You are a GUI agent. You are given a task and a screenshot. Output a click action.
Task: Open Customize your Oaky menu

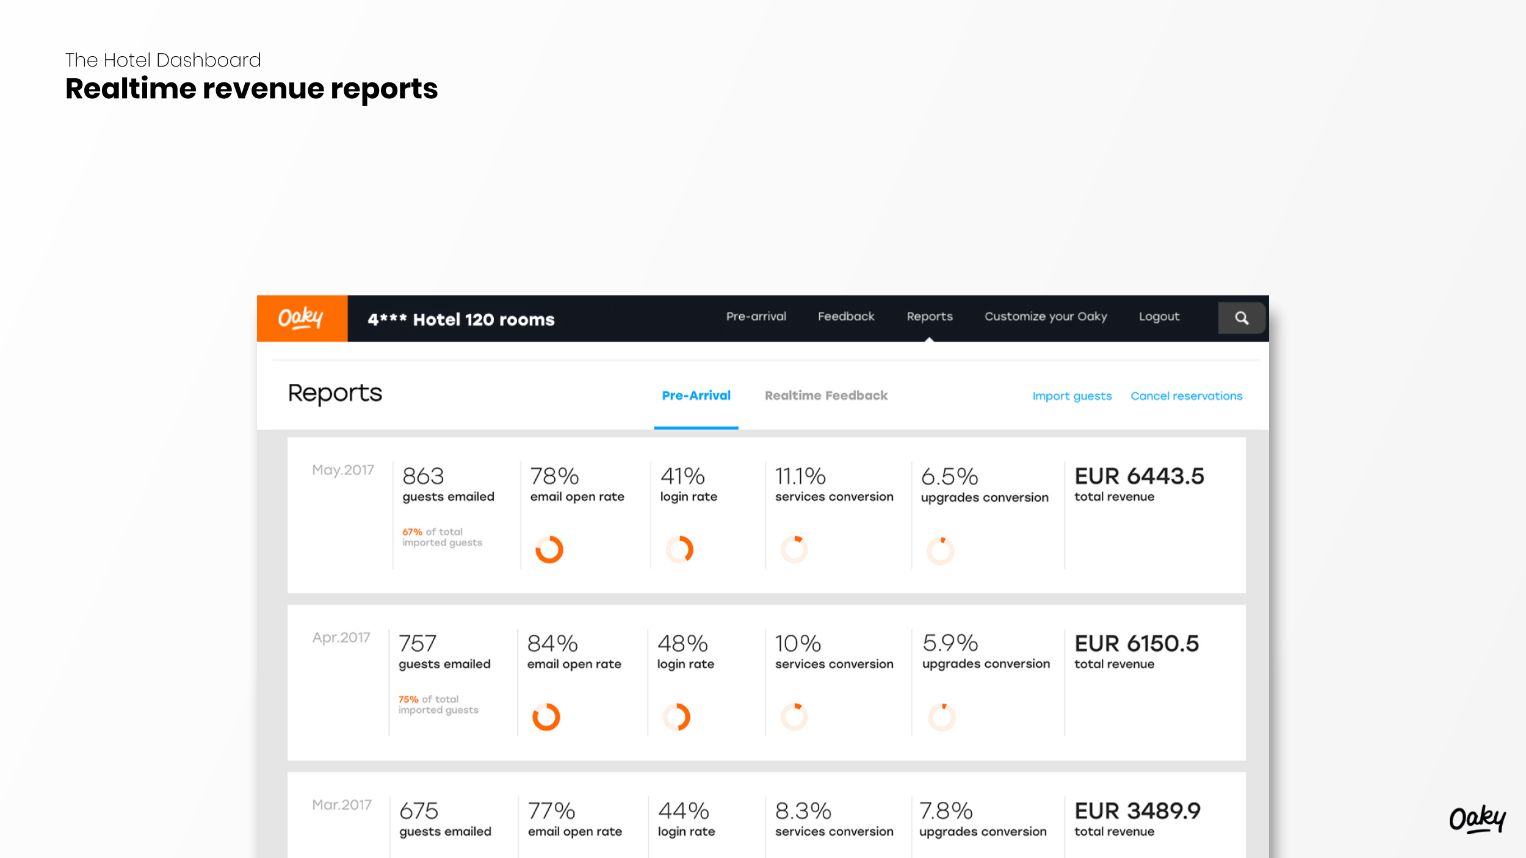click(1046, 317)
